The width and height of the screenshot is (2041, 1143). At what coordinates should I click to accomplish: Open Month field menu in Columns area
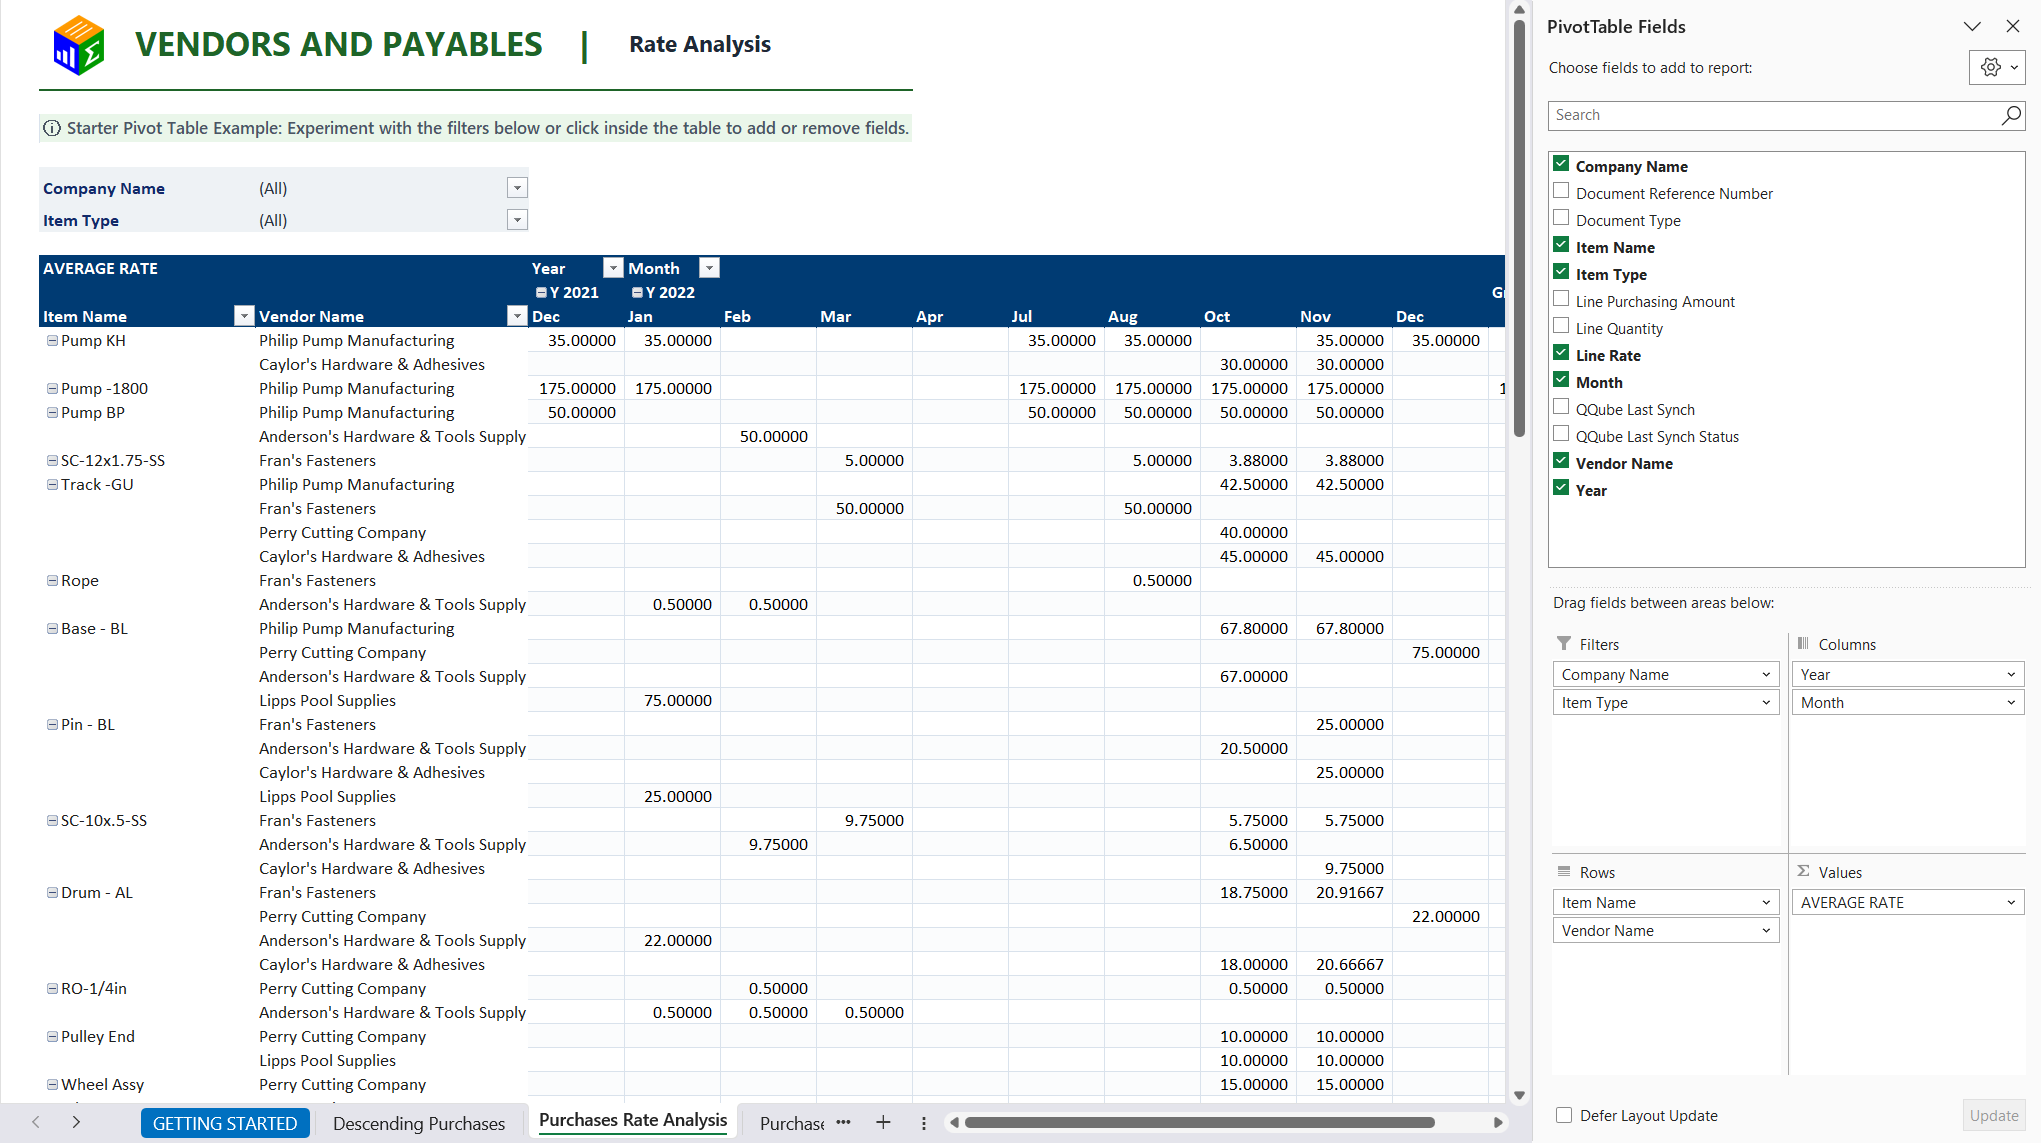point(2011,703)
